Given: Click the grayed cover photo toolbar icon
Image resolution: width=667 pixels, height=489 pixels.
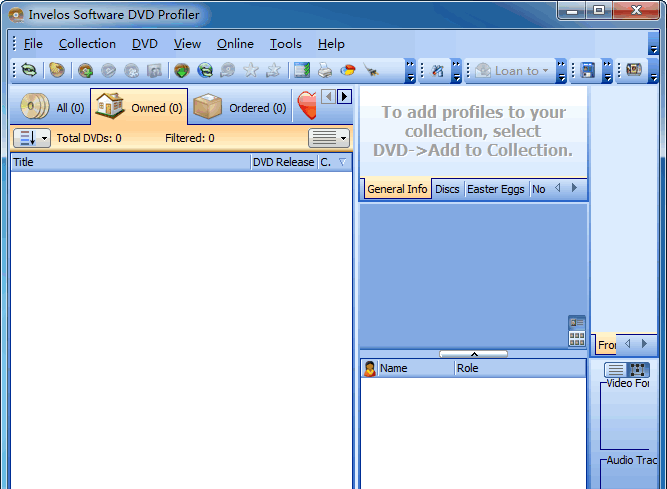Looking at the screenshot, I should (x=154, y=71).
